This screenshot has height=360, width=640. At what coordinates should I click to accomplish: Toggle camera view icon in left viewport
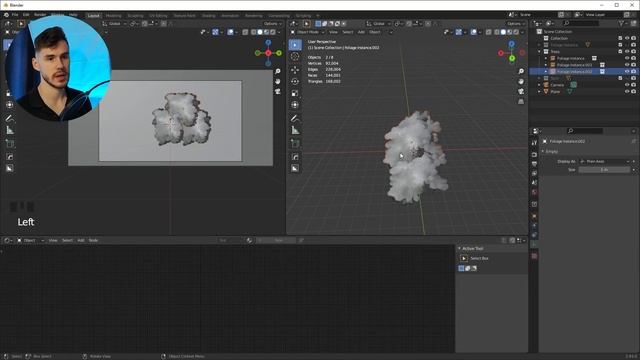278,91
